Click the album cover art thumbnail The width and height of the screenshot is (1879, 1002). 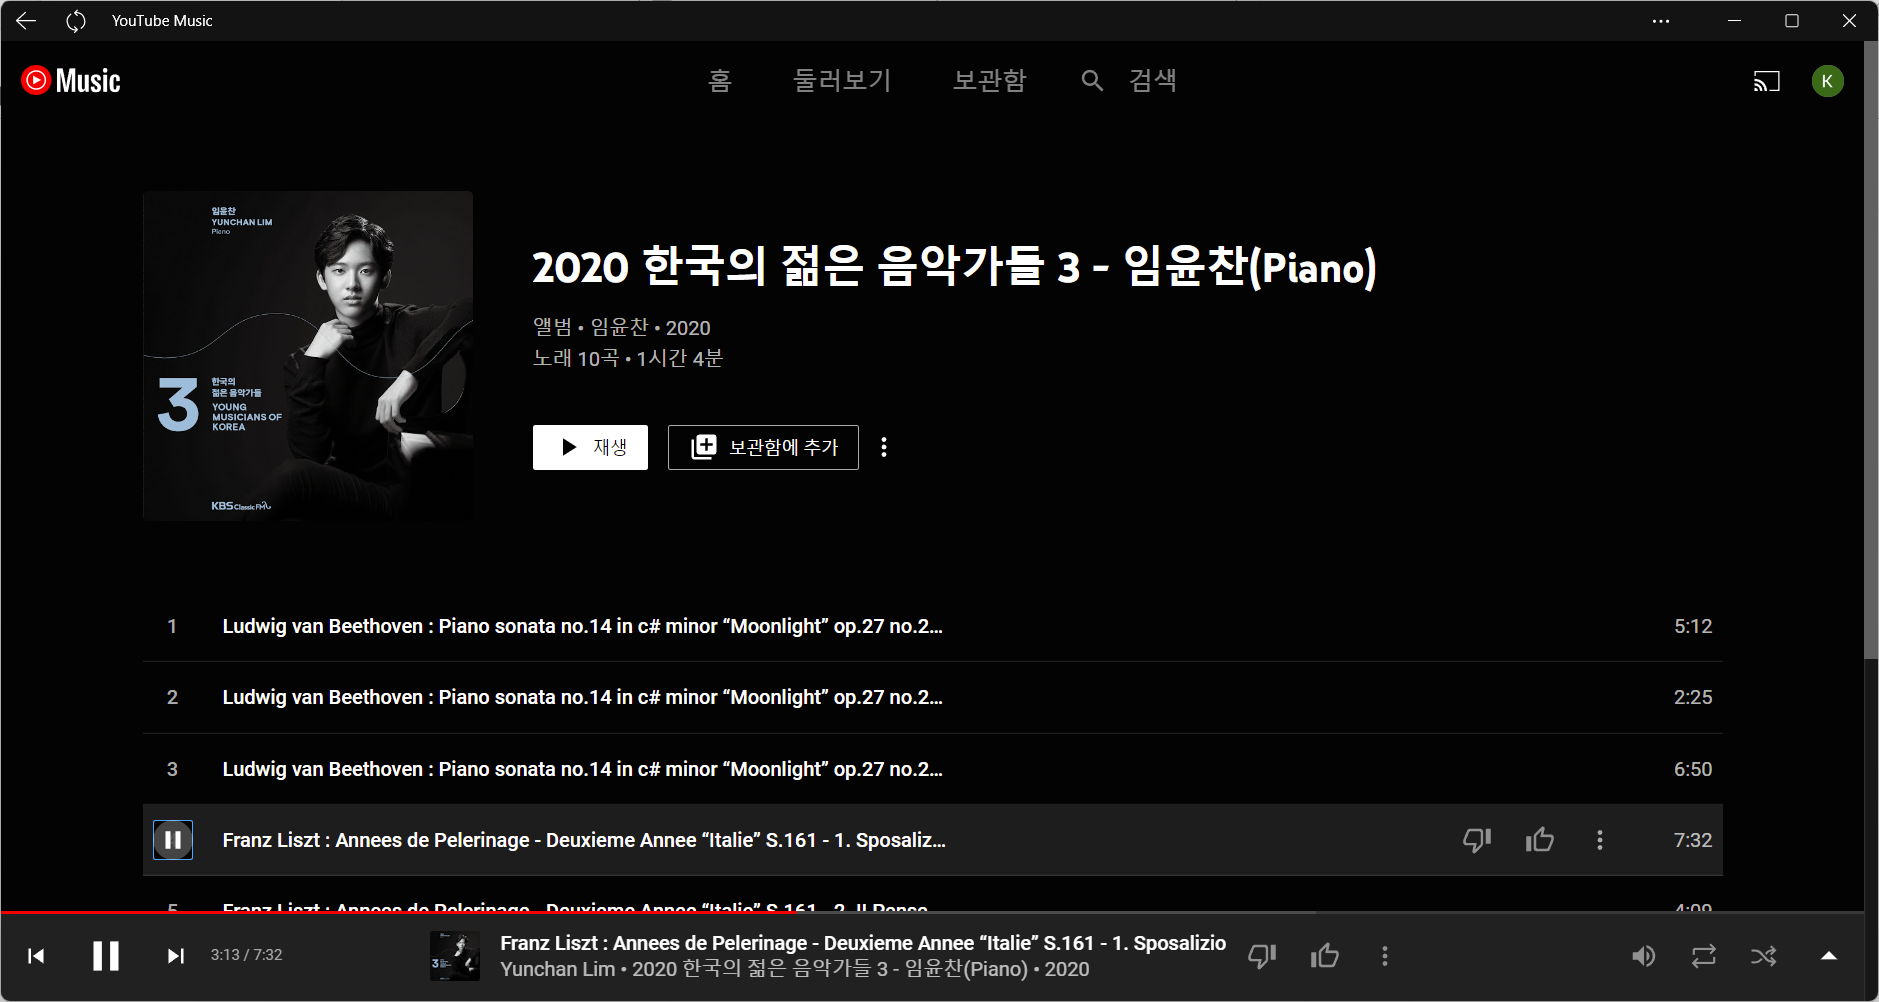[308, 355]
